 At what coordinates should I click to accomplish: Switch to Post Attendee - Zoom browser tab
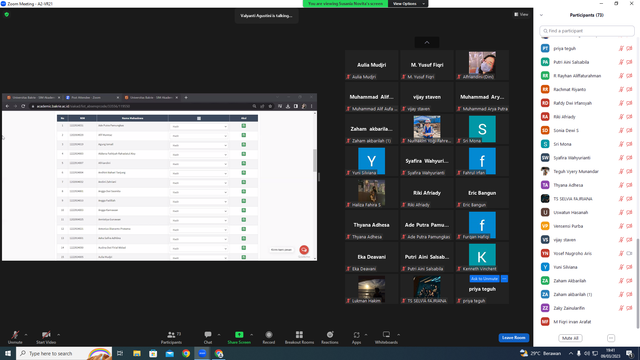(x=92, y=98)
